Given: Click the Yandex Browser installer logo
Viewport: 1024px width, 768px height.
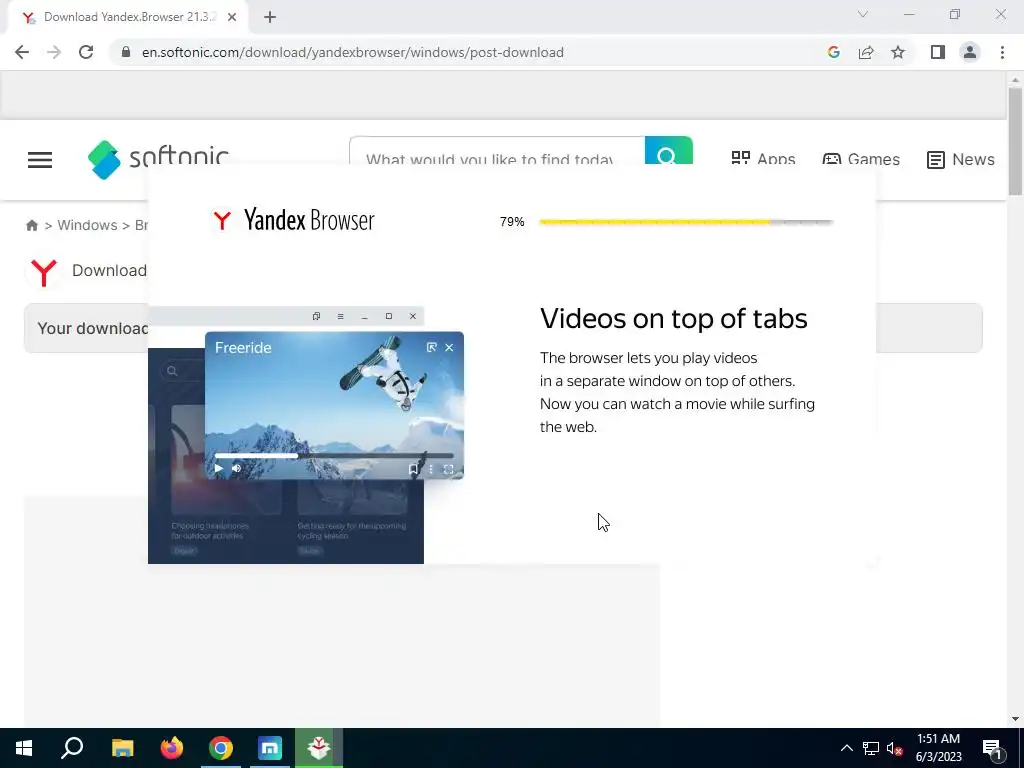Looking at the screenshot, I should click(292, 220).
